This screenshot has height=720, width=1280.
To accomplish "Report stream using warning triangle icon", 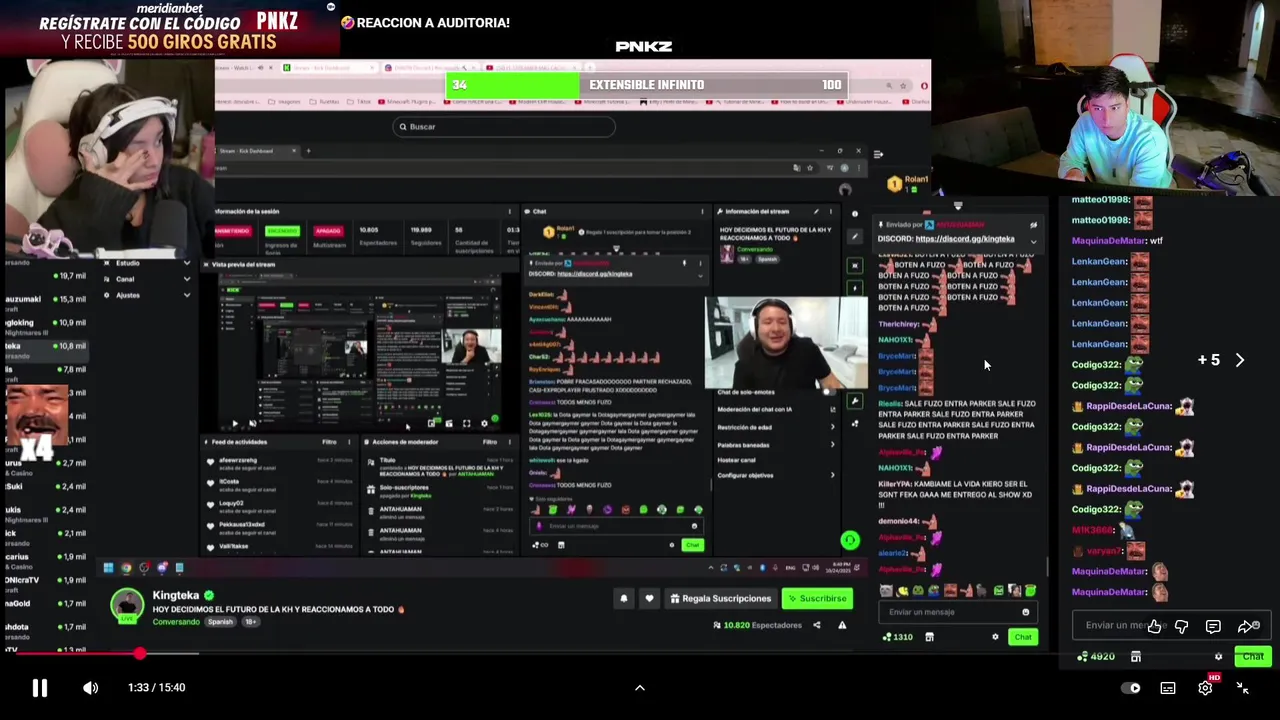I will pyautogui.click(x=842, y=625).
